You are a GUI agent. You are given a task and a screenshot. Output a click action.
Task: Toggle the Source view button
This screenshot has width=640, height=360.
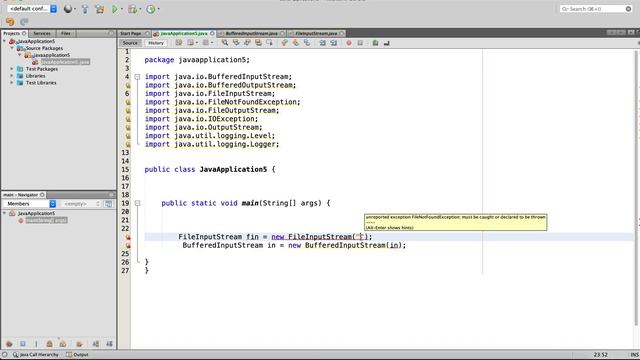pyautogui.click(x=130, y=43)
